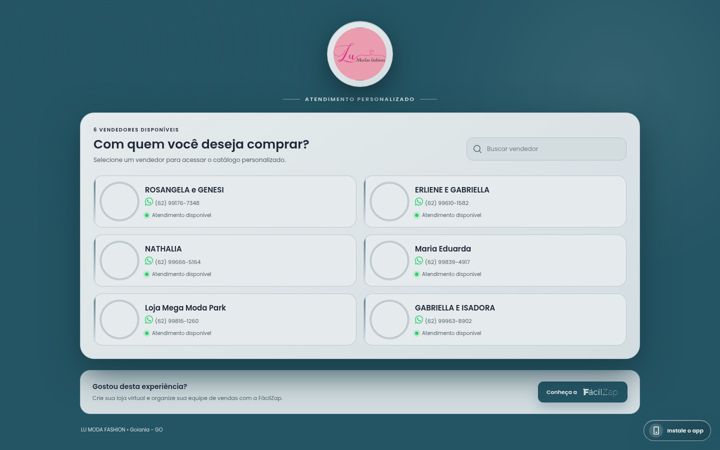The width and height of the screenshot is (720, 450).
Task: Click 'Gostou desta experiência?' text
Action: [x=140, y=387]
